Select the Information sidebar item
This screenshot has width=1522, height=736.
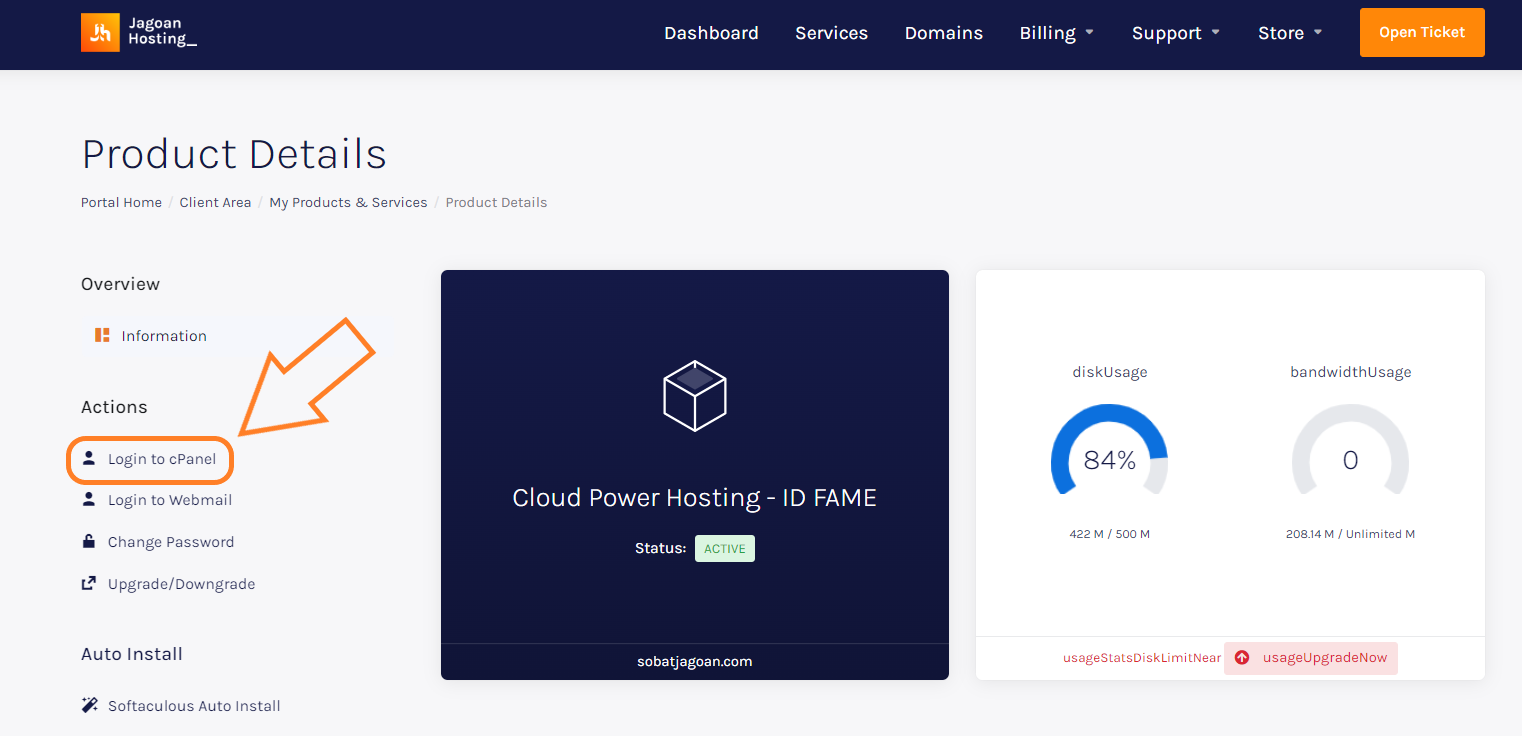[164, 336]
